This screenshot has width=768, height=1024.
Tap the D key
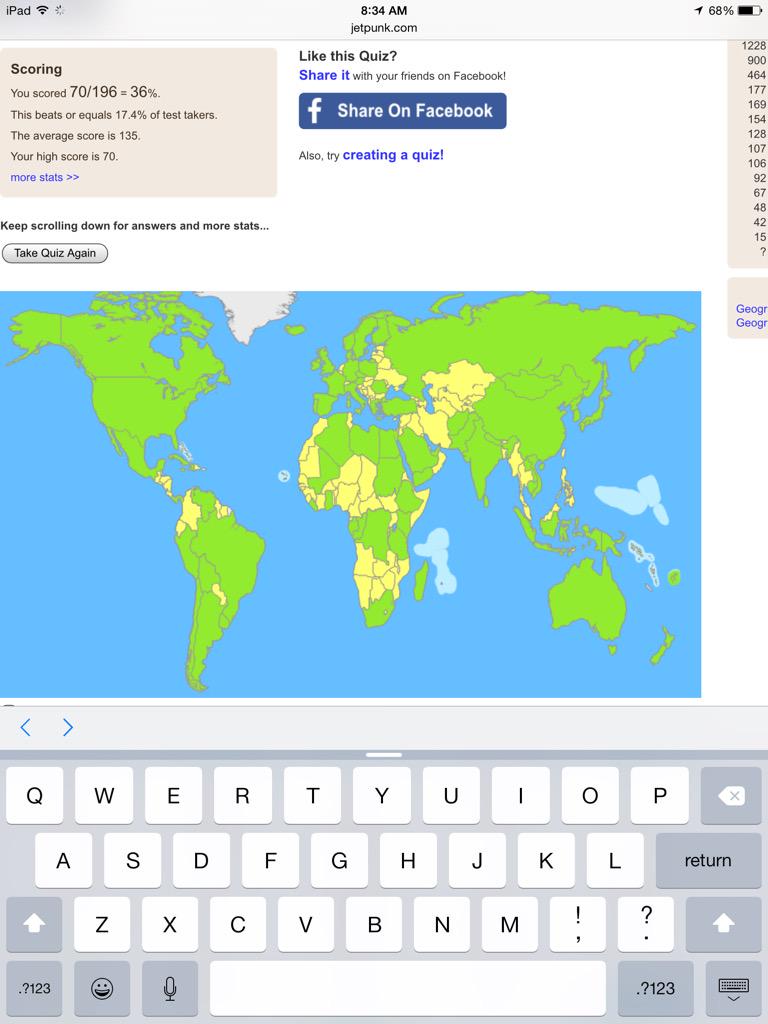pyautogui.click(x=201, y=860)
